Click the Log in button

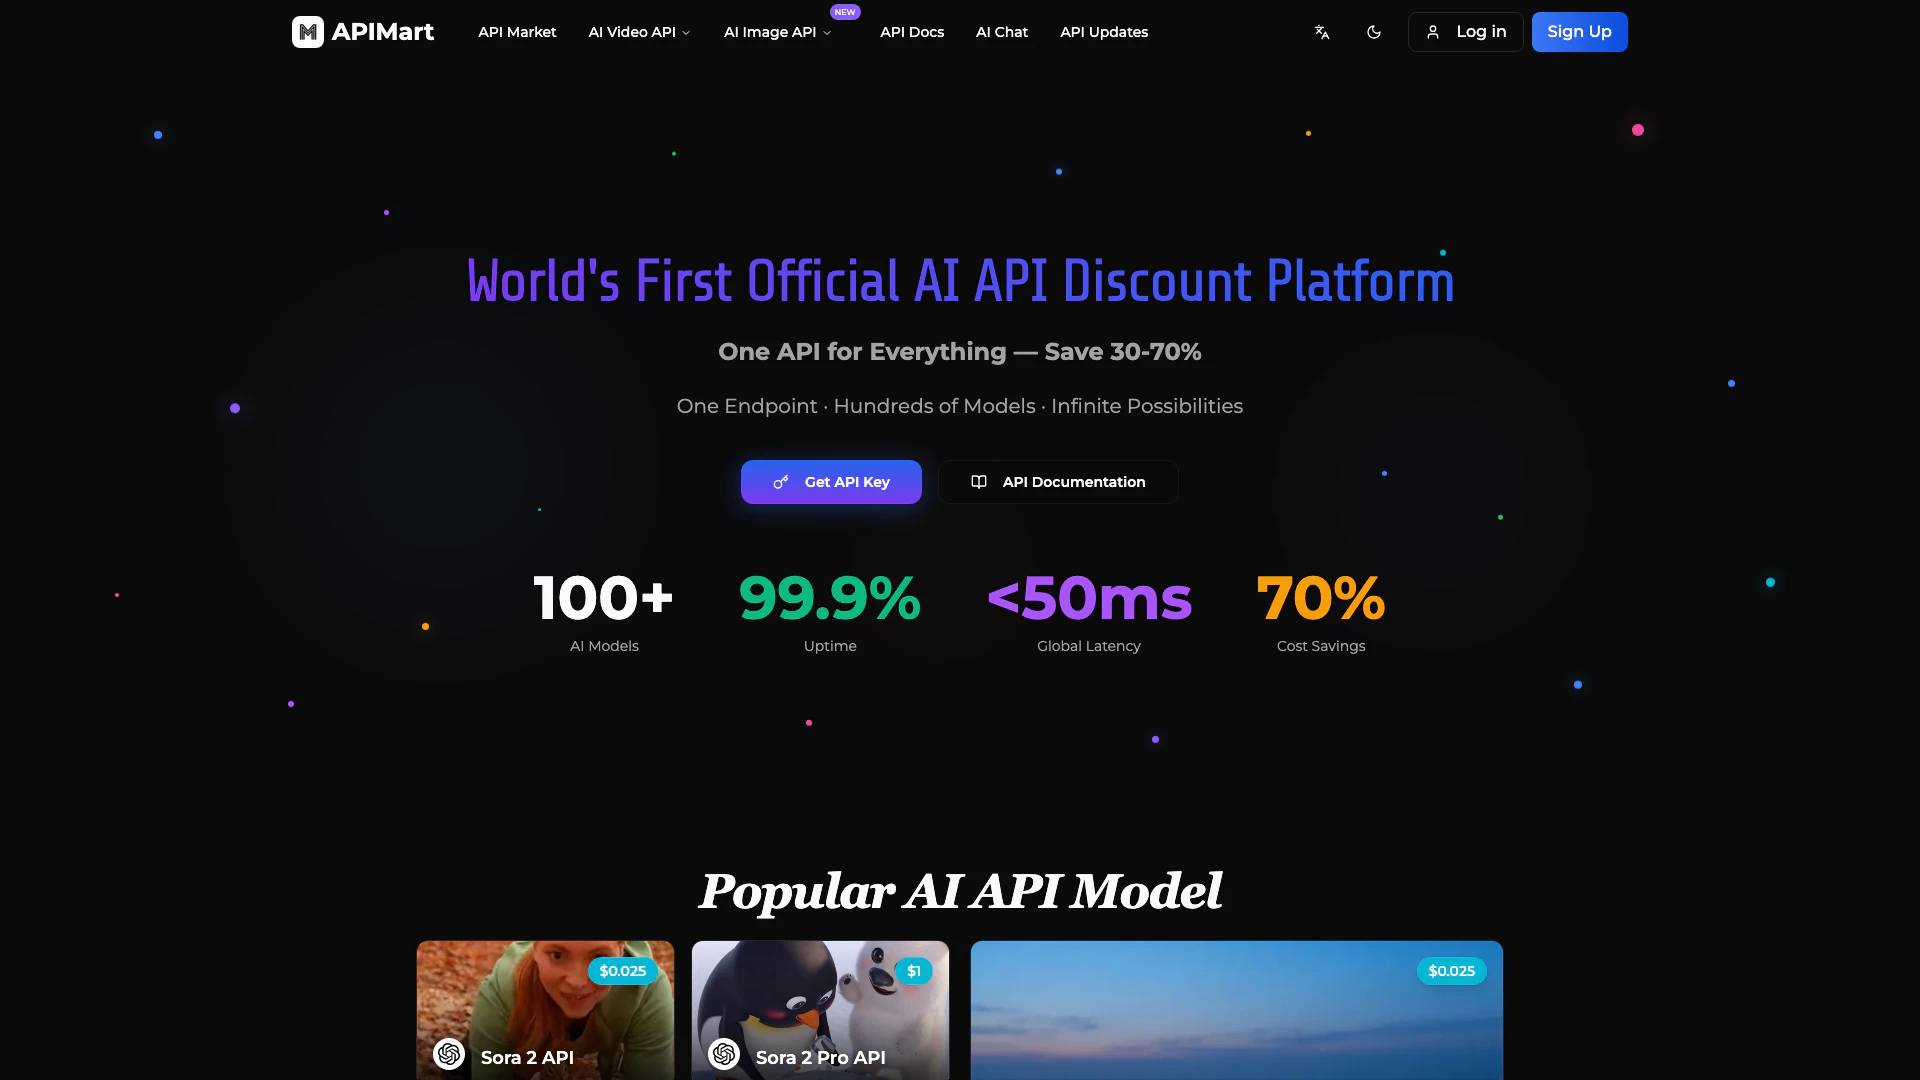pos(1466,32)
